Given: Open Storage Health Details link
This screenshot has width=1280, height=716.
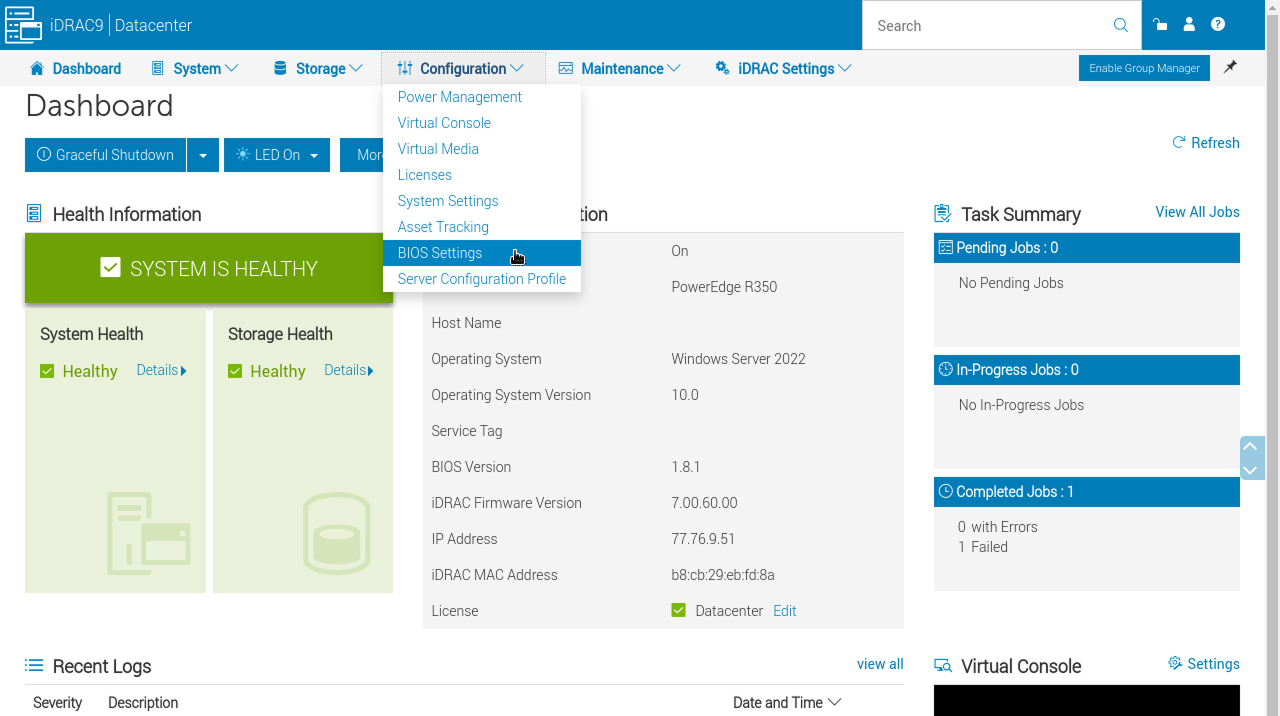Looking at the screenshot, I should point(349,370).
